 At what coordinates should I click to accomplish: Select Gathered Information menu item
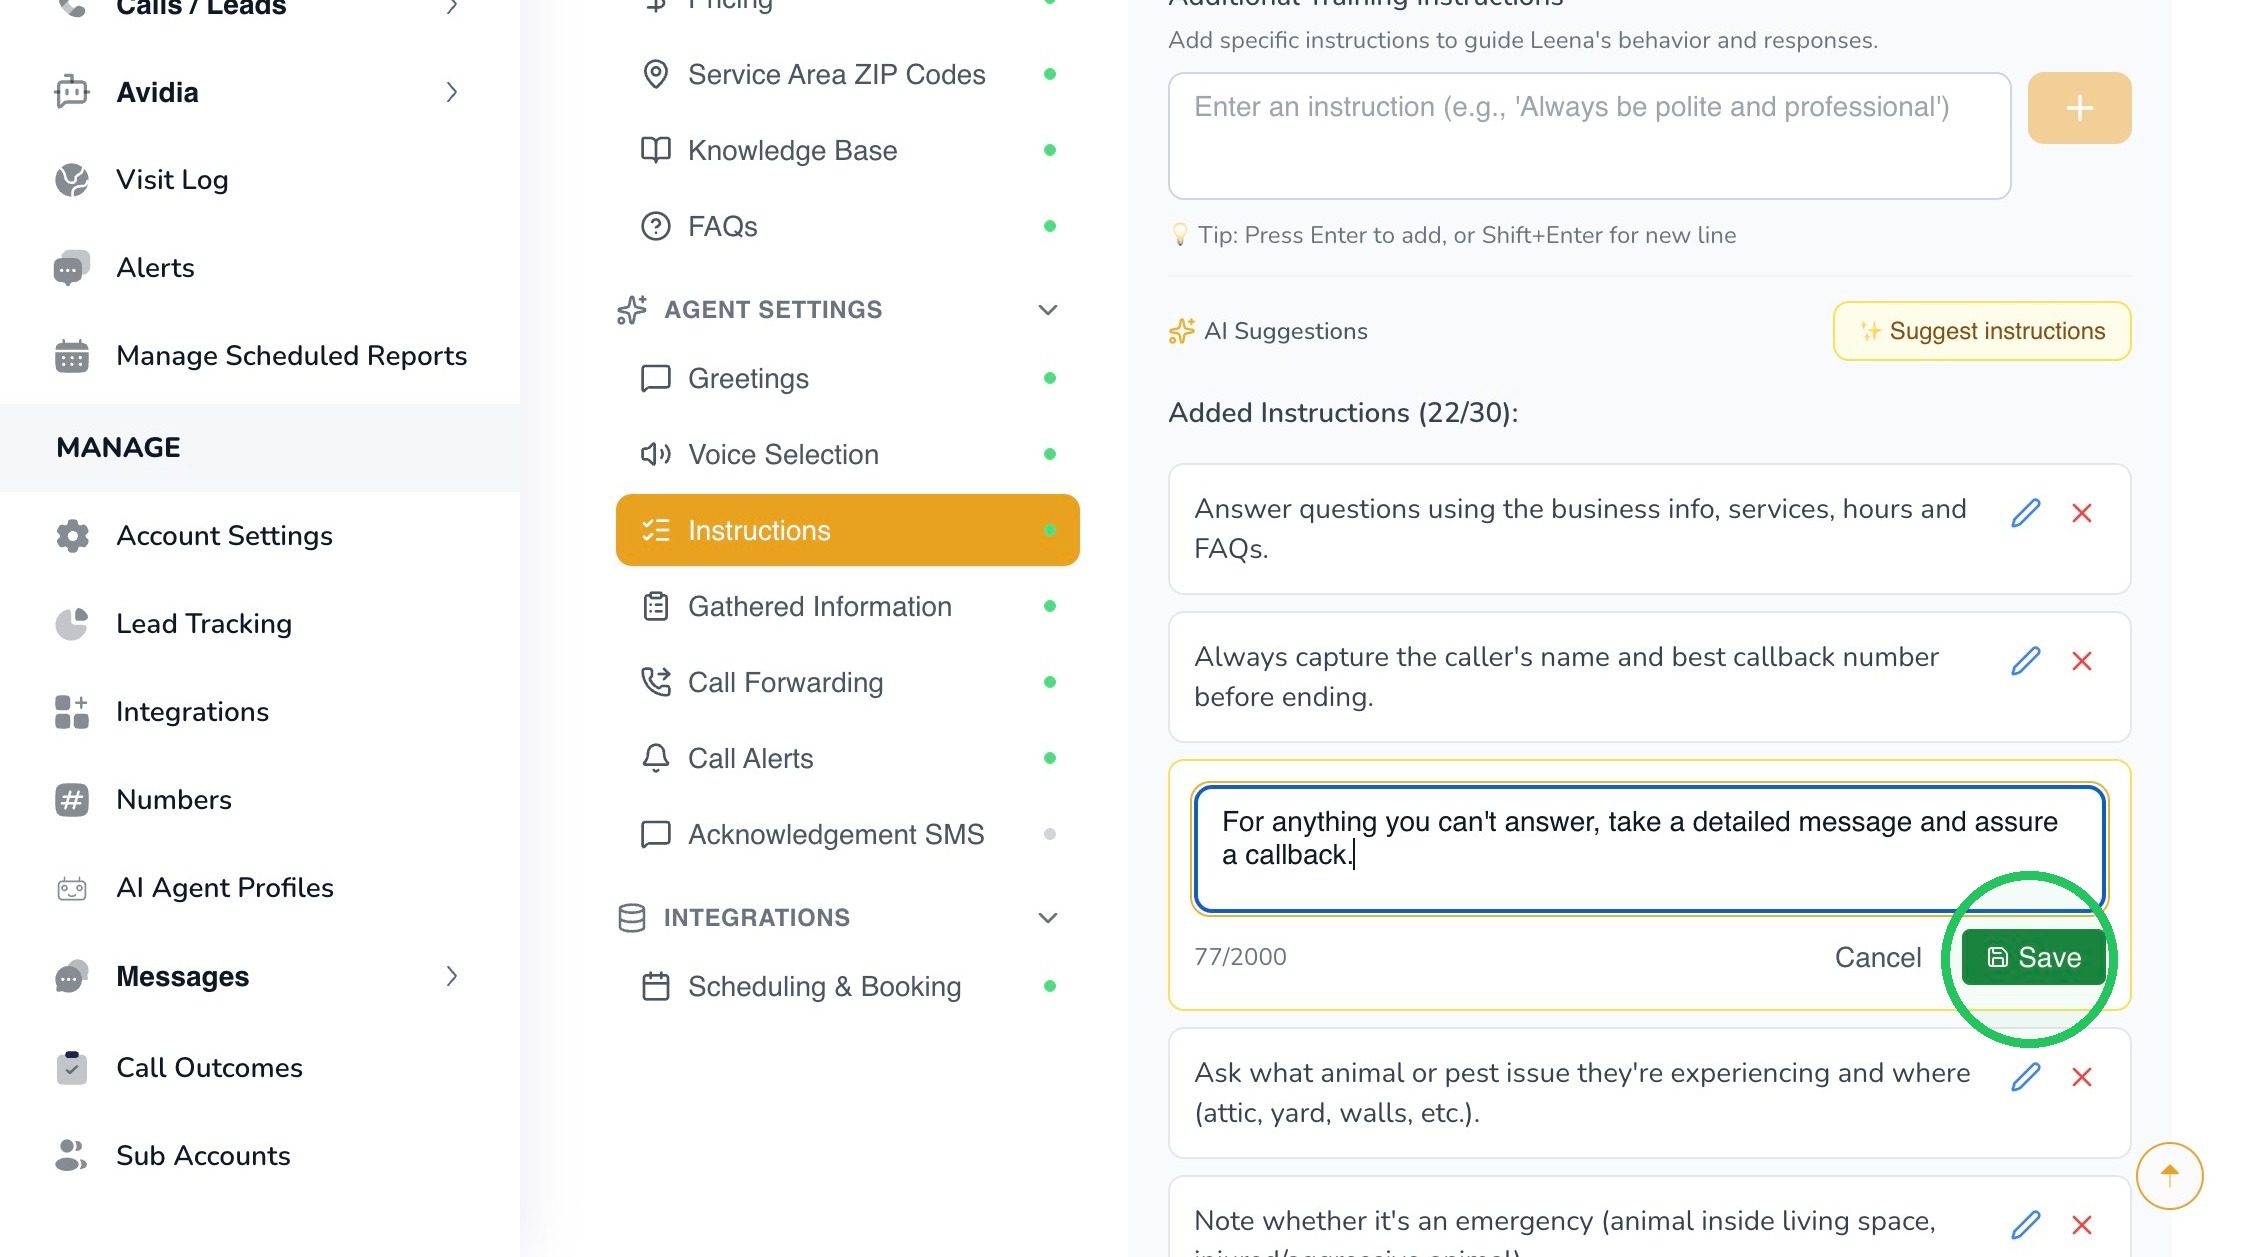[x=847, y=606]
